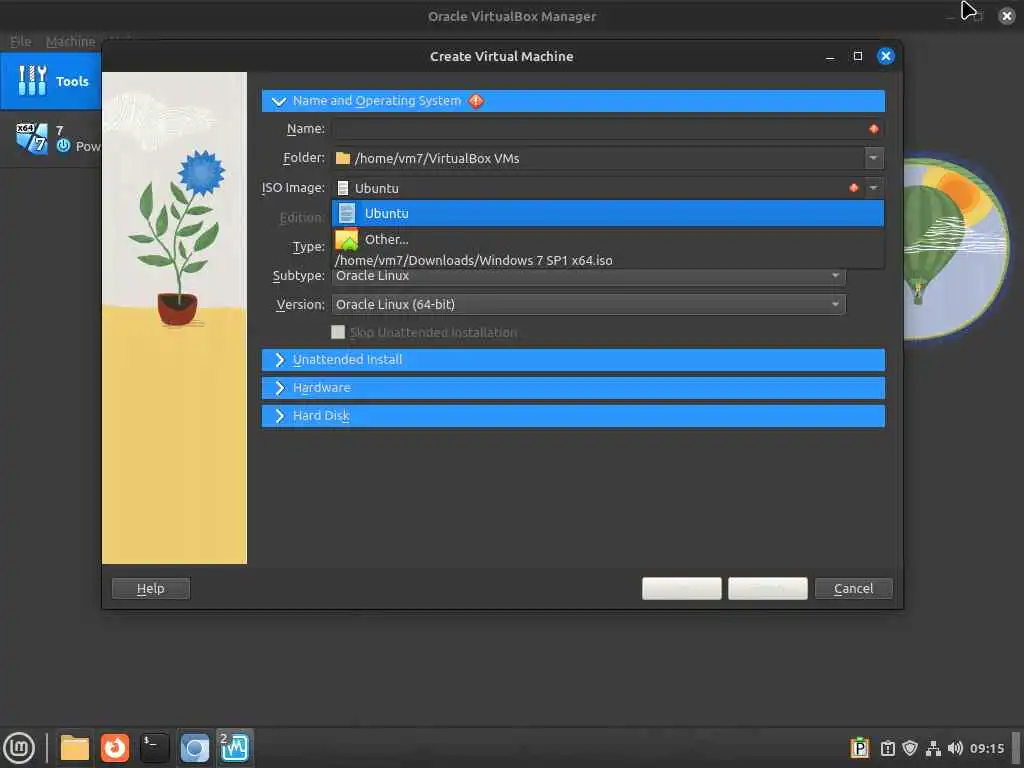Switch to VirtualBox taskbar entry
Image resolution: width=1024 pixels, height=768 pixels.
235,748
